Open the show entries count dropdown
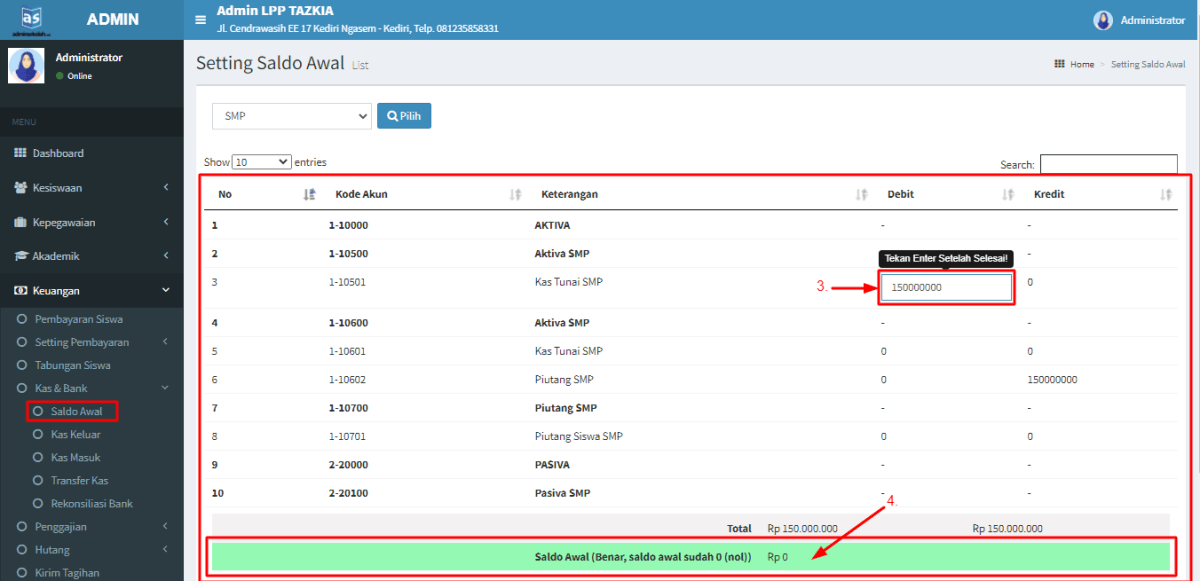Viewport: 1200px width, 581px height. pyautogui.click(x=261, y=162)
